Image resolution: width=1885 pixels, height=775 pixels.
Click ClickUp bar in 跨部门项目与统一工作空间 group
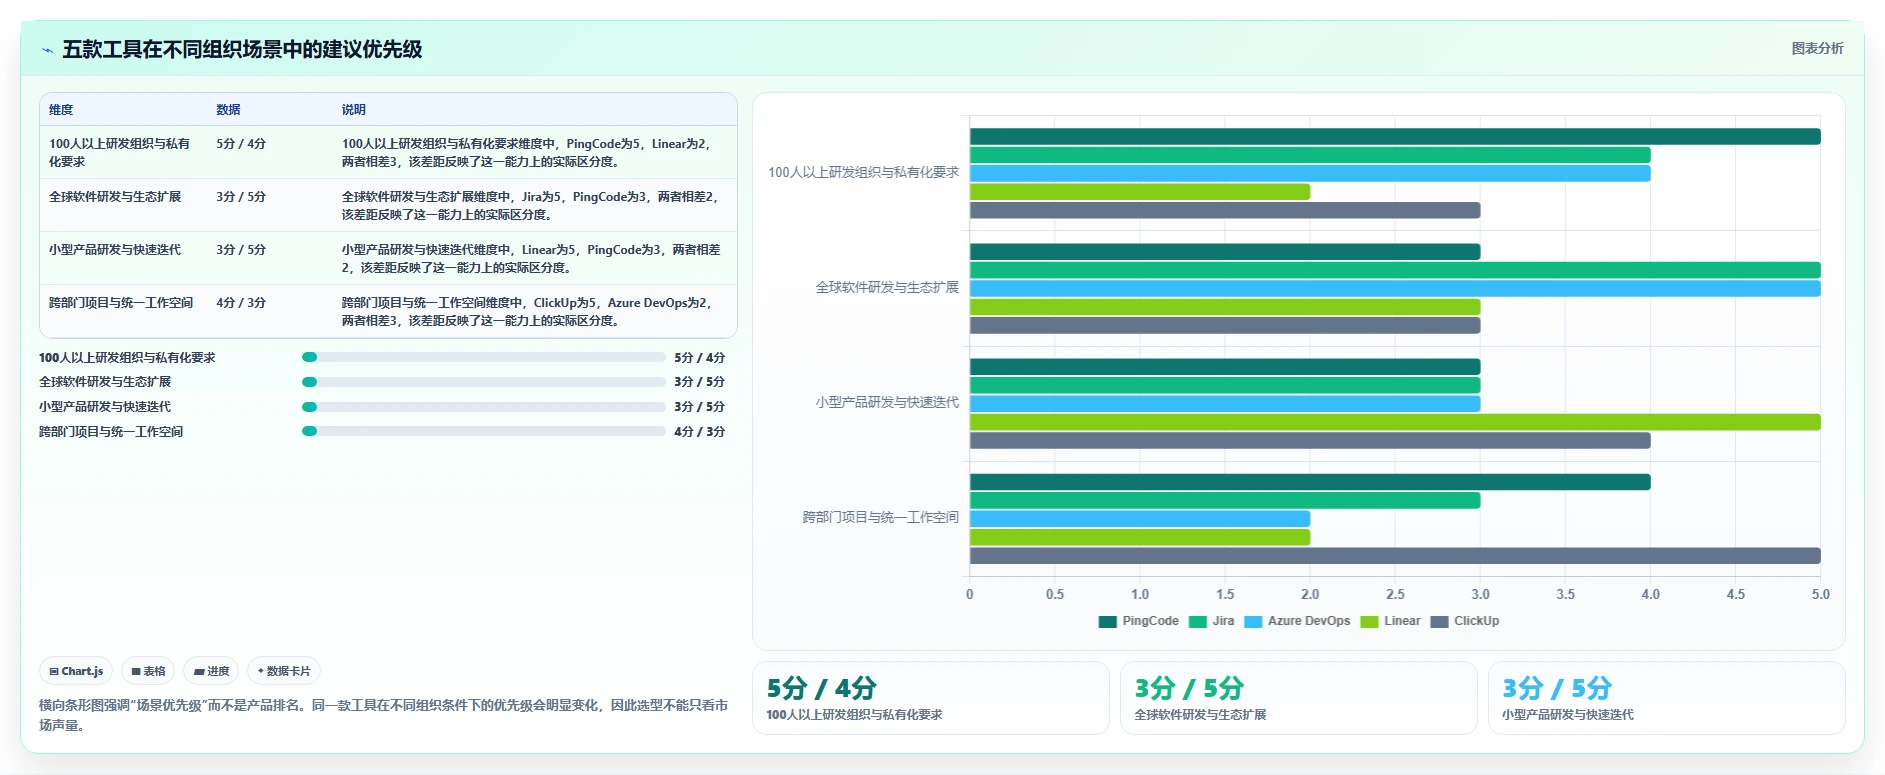click(x=1395, y=556)
